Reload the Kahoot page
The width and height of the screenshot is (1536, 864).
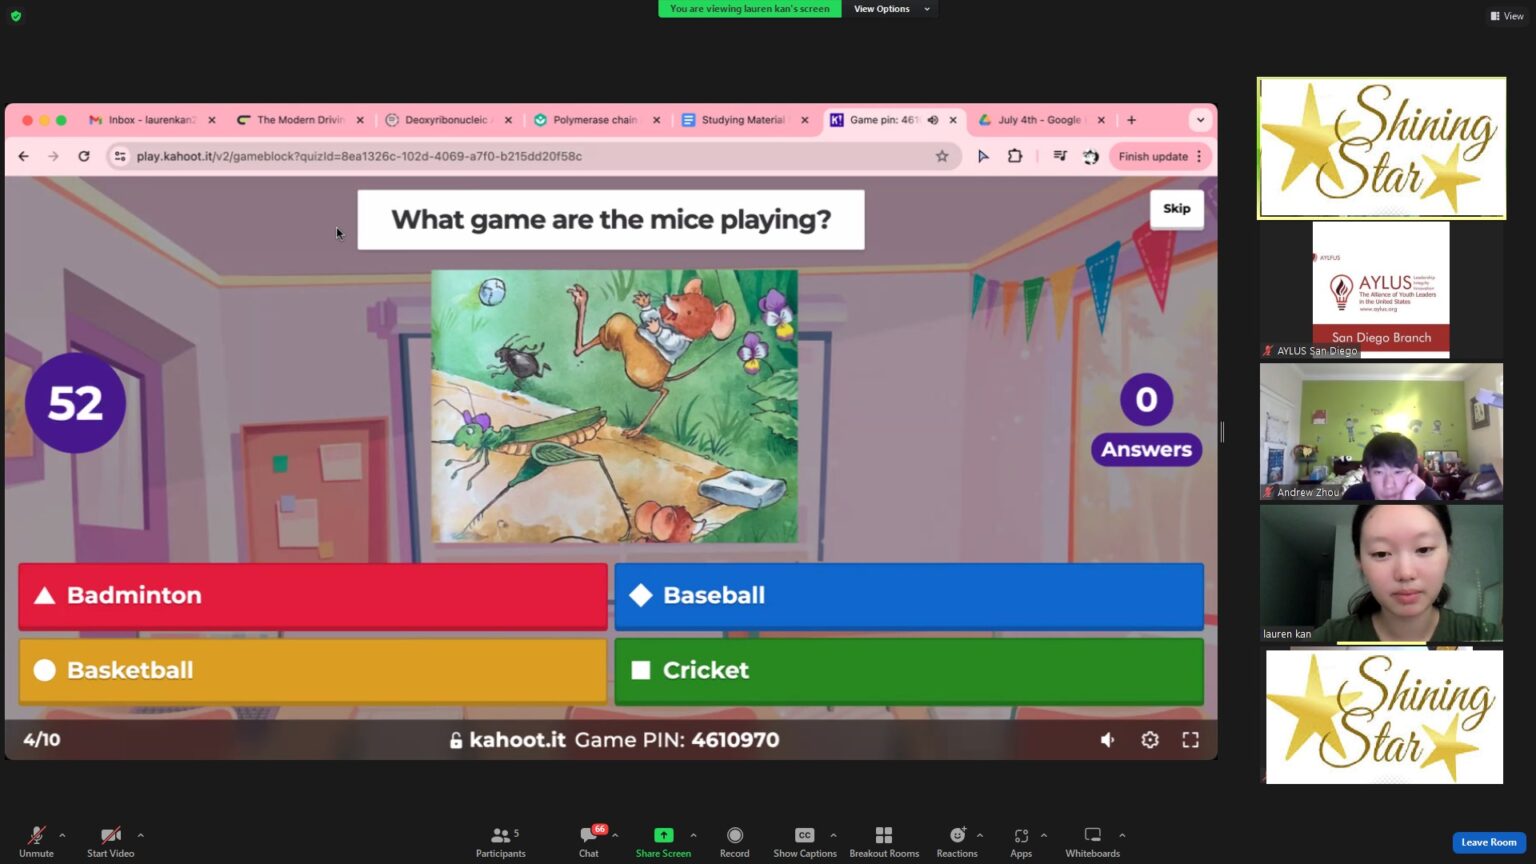[84, 156]
